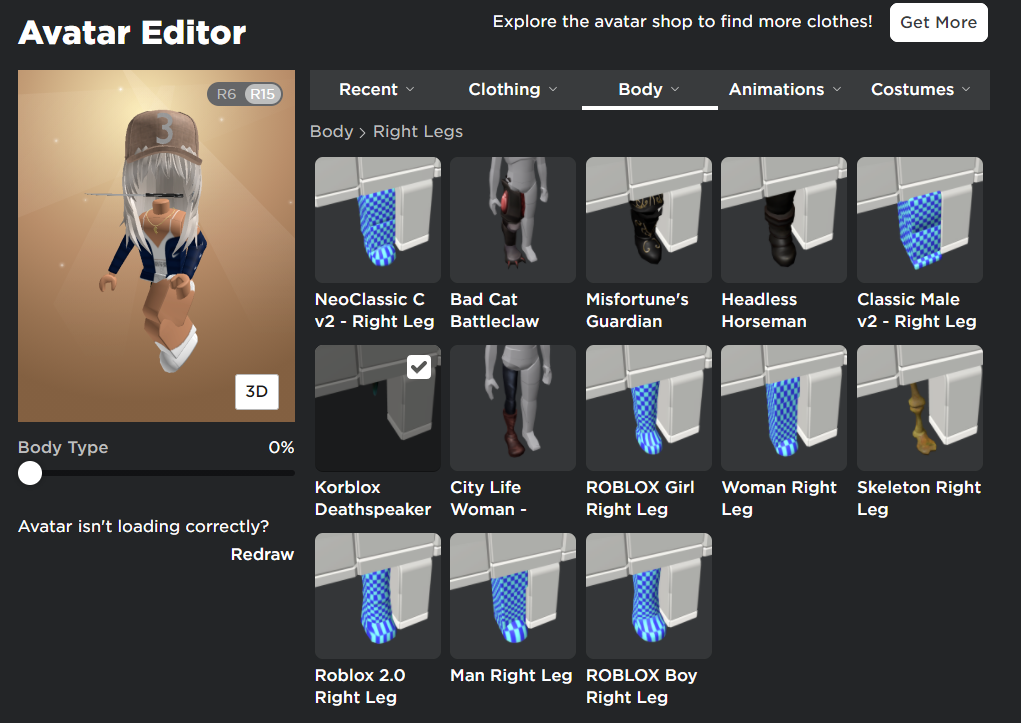Select Classic Male v2 Right Leg image
Viewport: 1021px width, 723px height.
pos(919,220)
